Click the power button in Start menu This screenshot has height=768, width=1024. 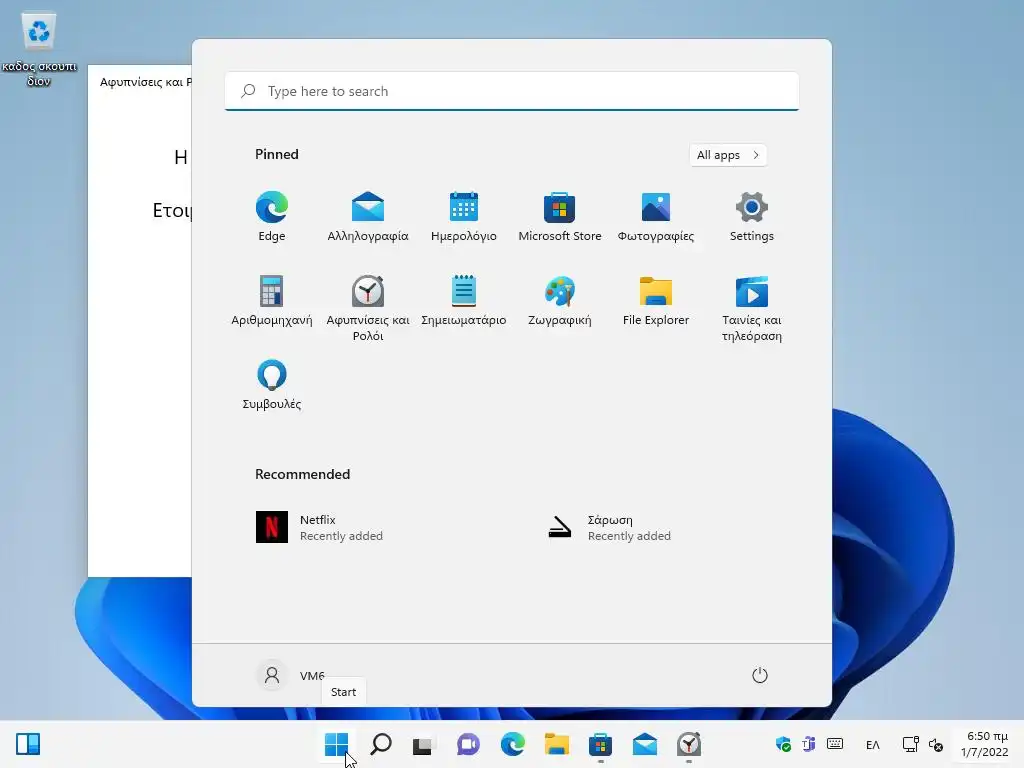click(760, 675)
